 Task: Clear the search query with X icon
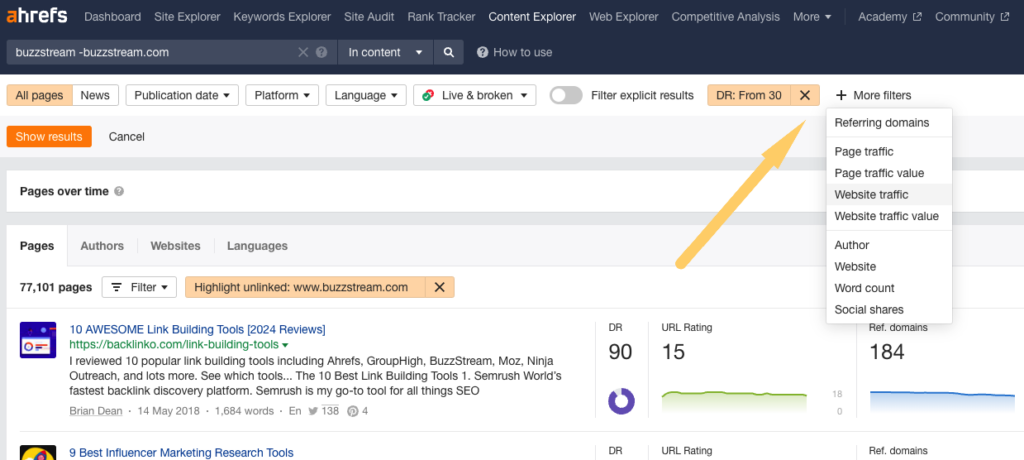point(303,52)
